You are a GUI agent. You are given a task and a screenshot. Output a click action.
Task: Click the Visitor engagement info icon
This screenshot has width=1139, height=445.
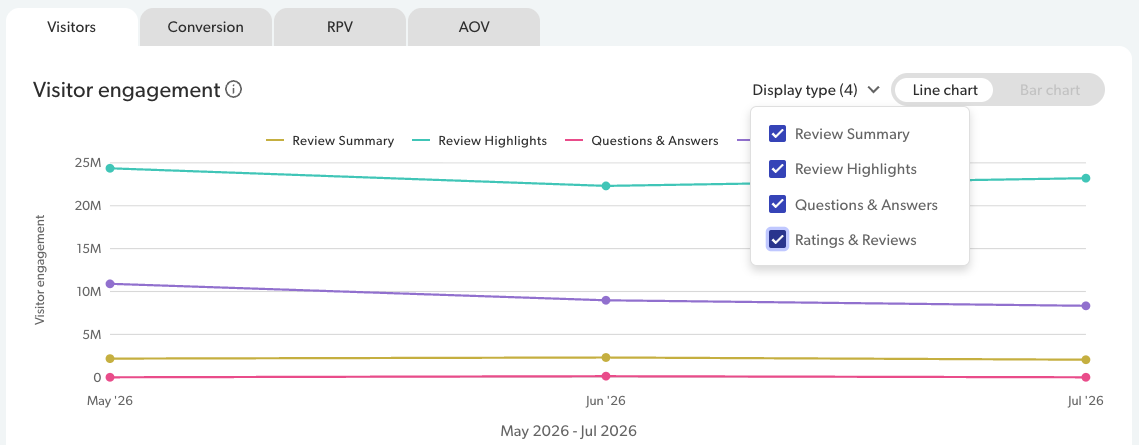(233, 90)
